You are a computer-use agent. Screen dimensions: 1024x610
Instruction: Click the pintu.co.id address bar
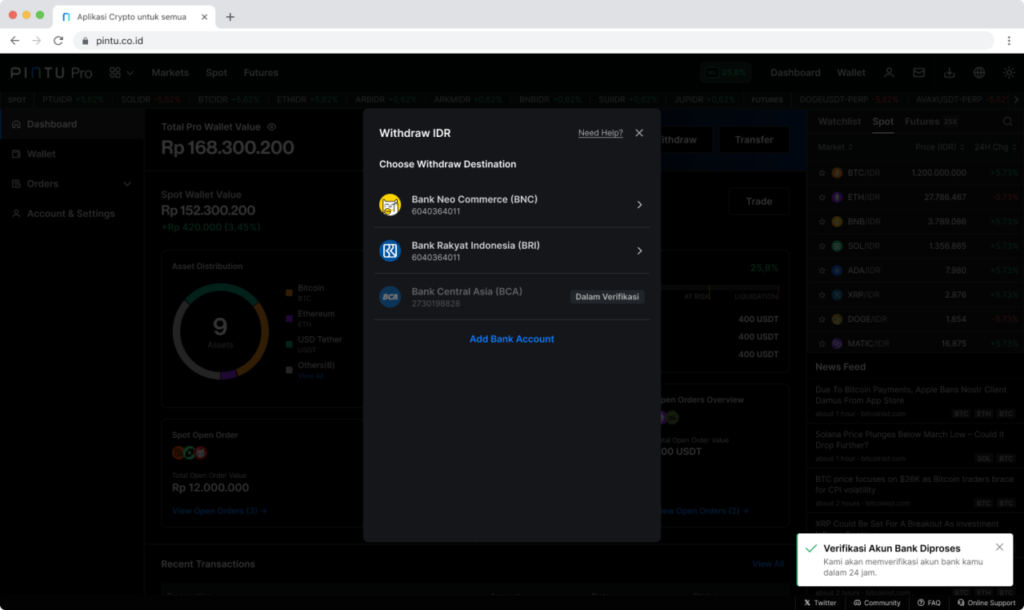[534, 40]
